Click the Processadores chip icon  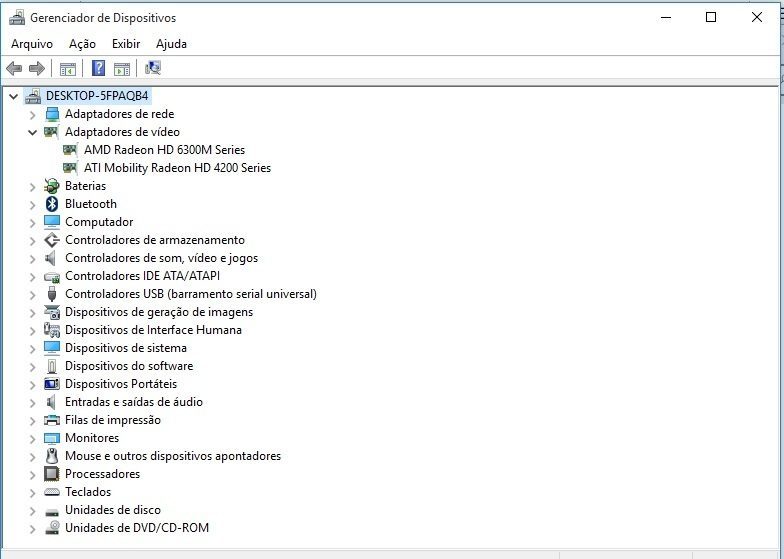point(52,474)
